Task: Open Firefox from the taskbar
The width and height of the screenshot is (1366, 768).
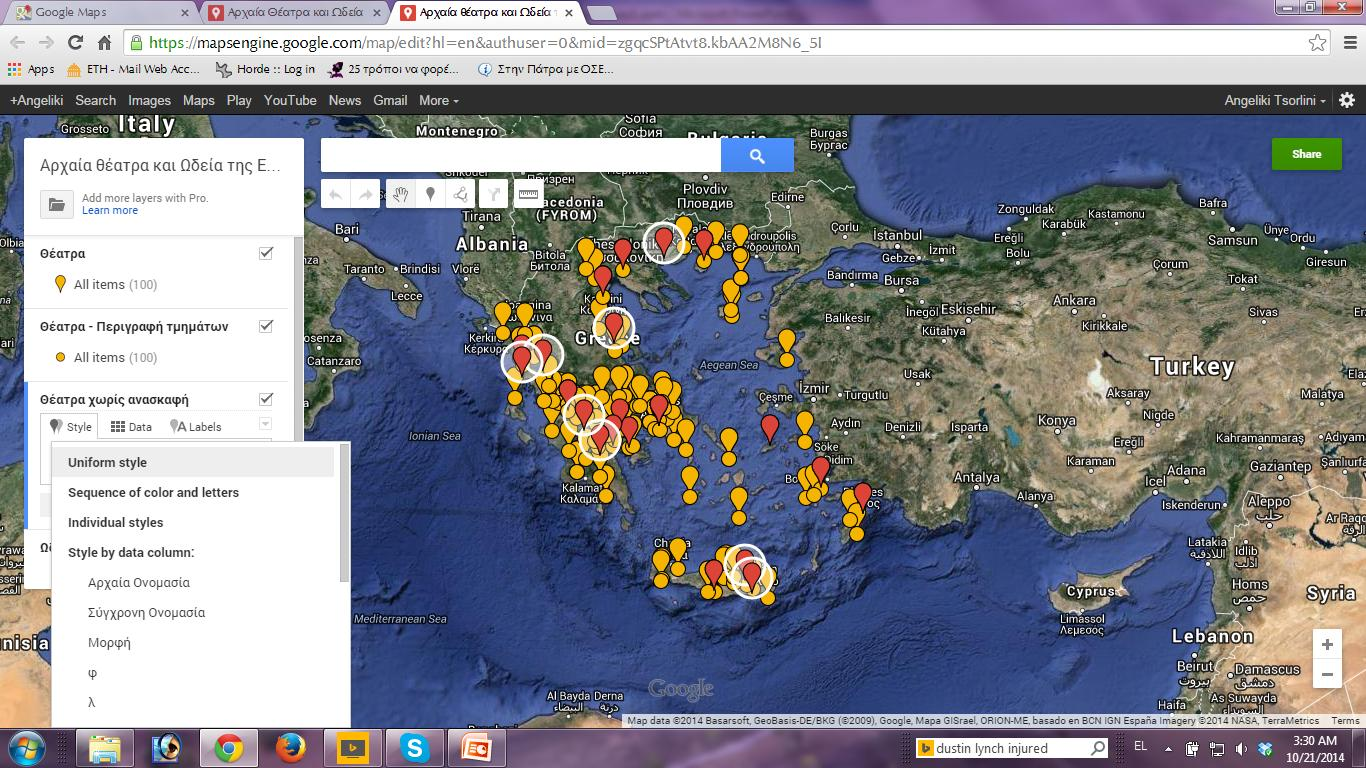Action: click(290, 748)
